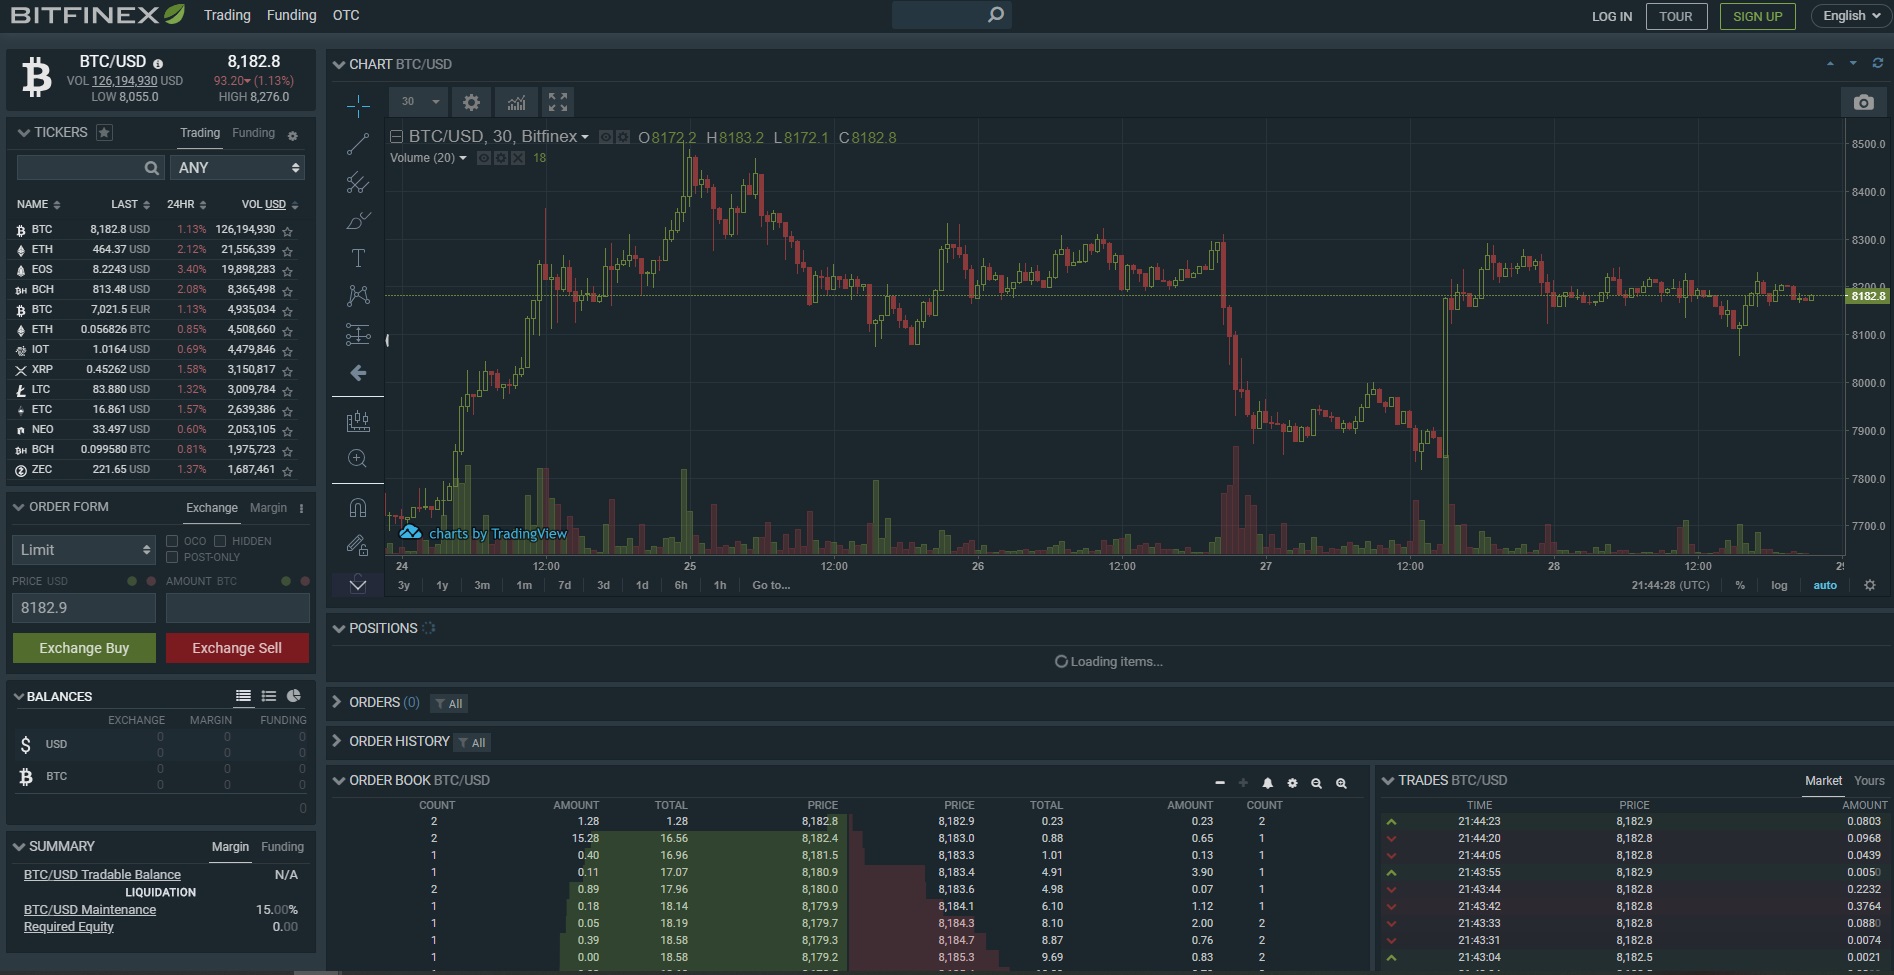
Task: Toggle chart fullscreen mode icon
Action: pyautogui.click(x=558, y=102)
